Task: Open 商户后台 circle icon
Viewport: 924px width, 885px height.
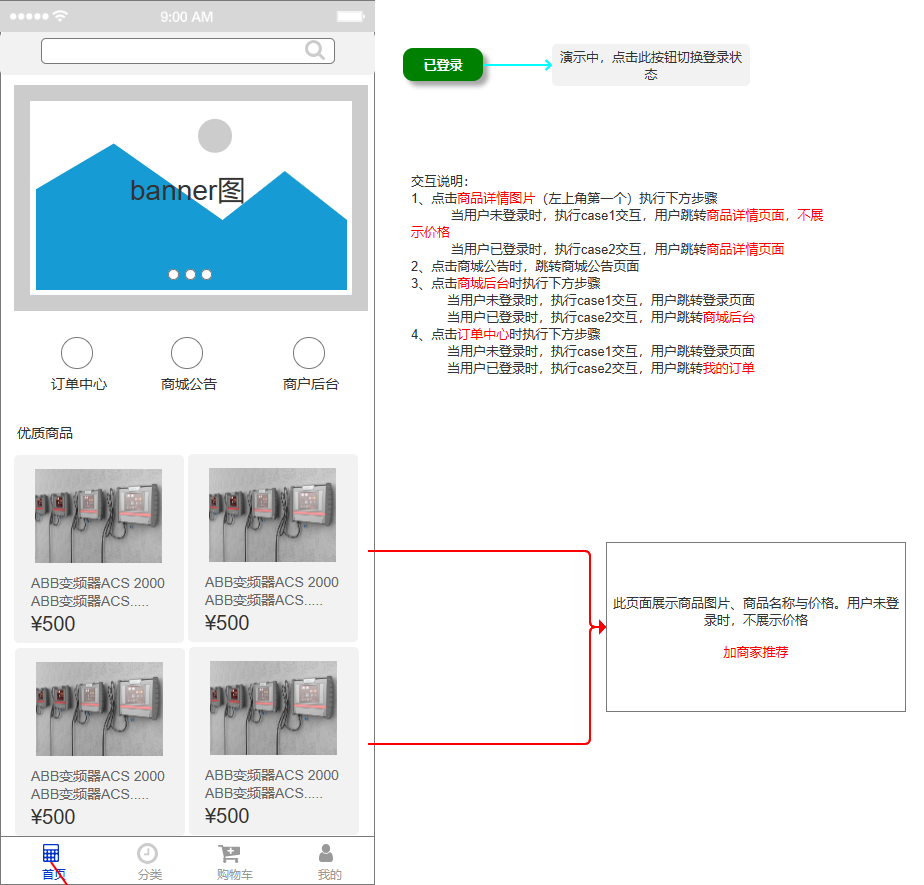Action: (x=309, y=353)
